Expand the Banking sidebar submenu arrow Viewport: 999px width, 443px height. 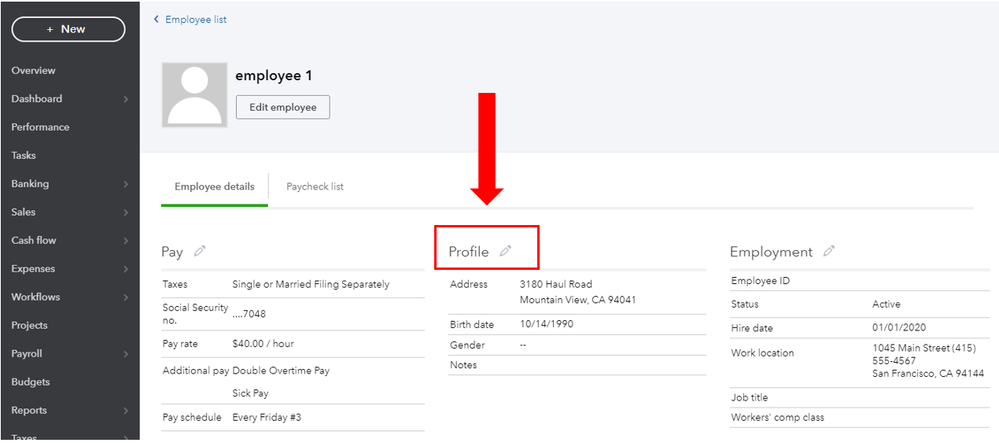125,184
